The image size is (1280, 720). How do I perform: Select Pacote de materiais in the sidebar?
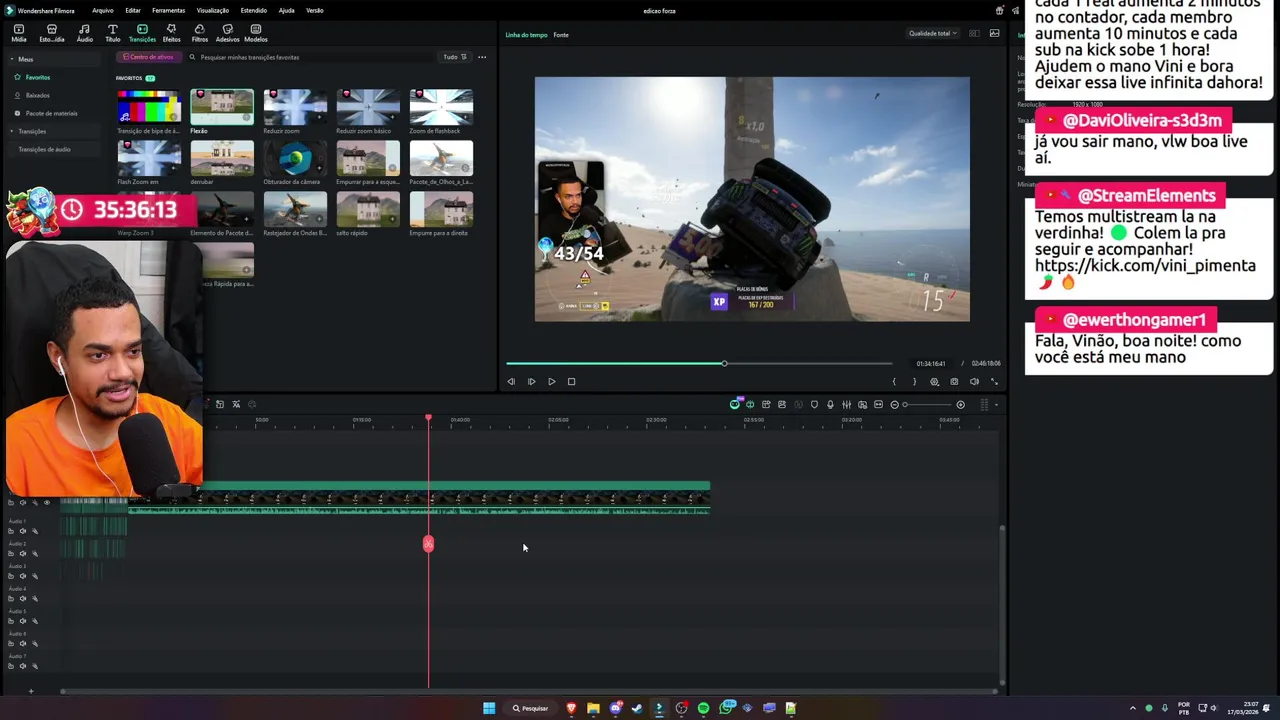point(51,113)
